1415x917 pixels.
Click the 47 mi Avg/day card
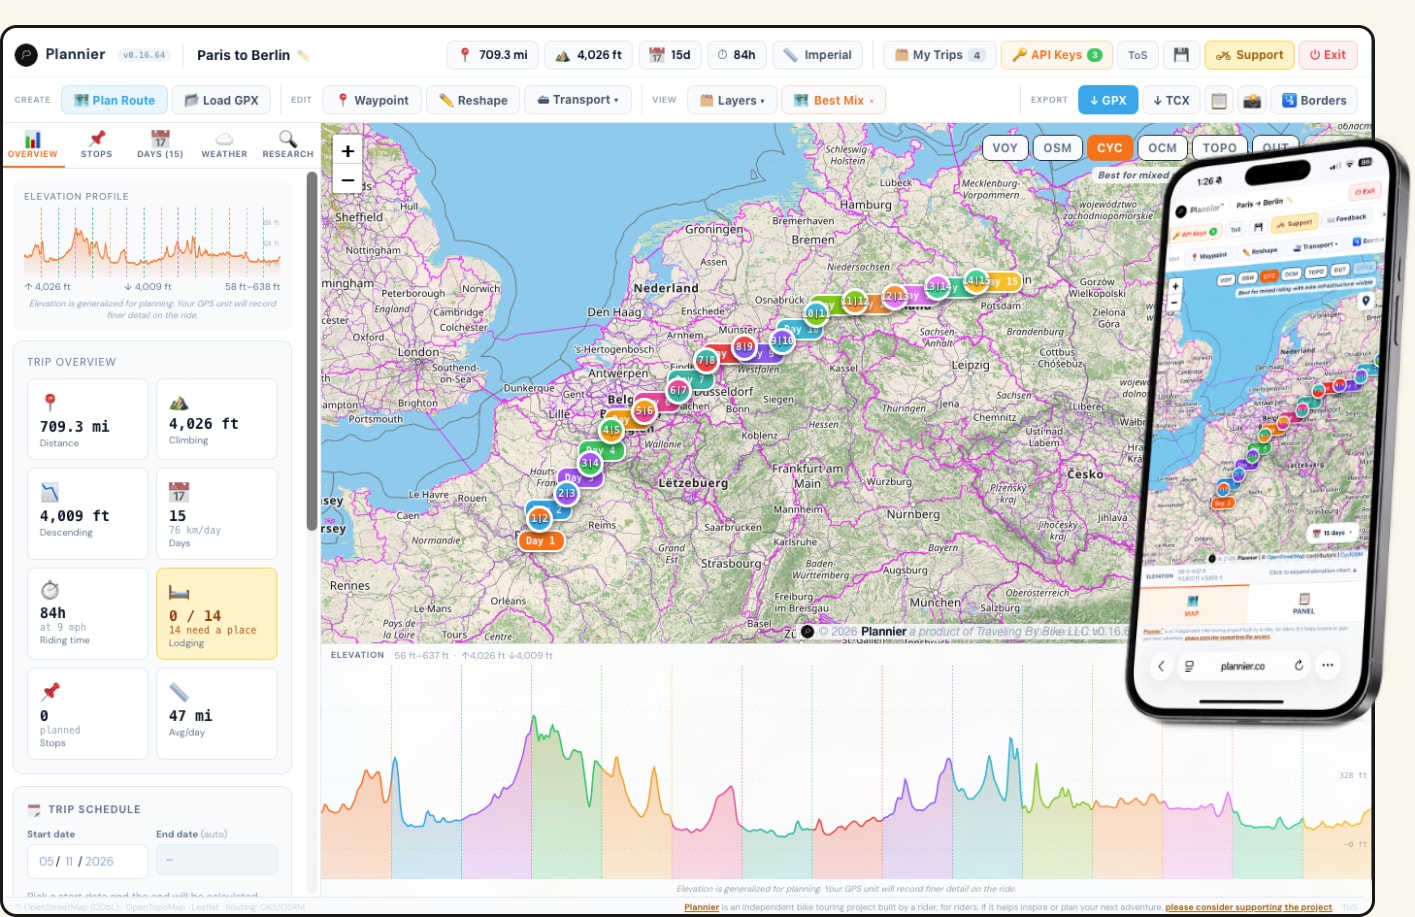tap(217, 714)
